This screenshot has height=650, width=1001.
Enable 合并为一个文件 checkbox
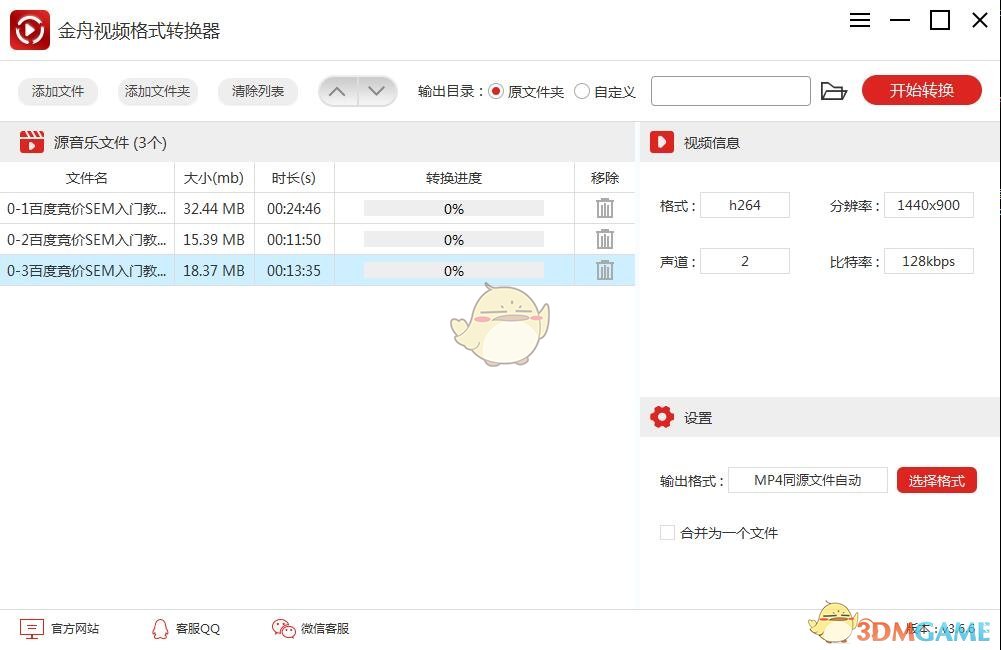667,533
